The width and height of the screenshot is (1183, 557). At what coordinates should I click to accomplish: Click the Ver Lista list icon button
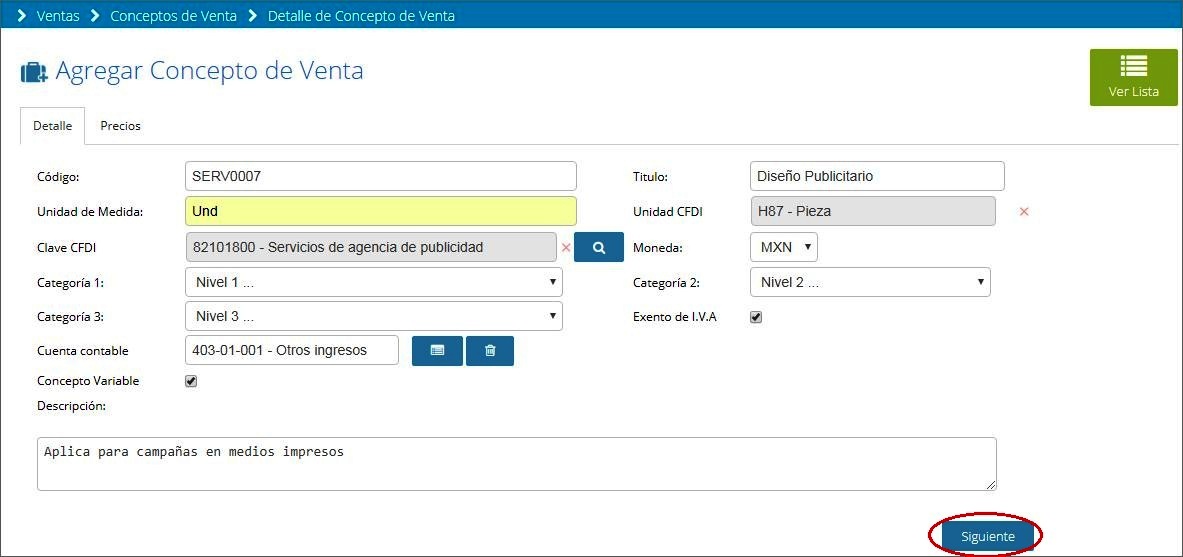tap(1133, 77)
